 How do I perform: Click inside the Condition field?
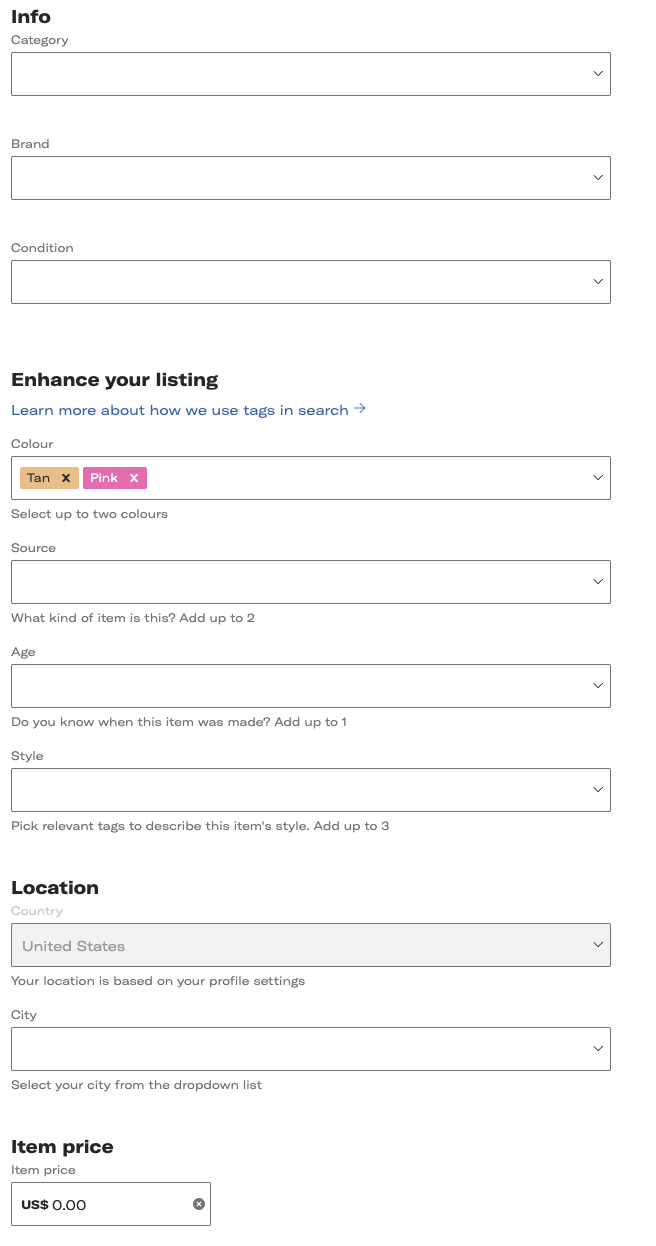coord(300,282)
